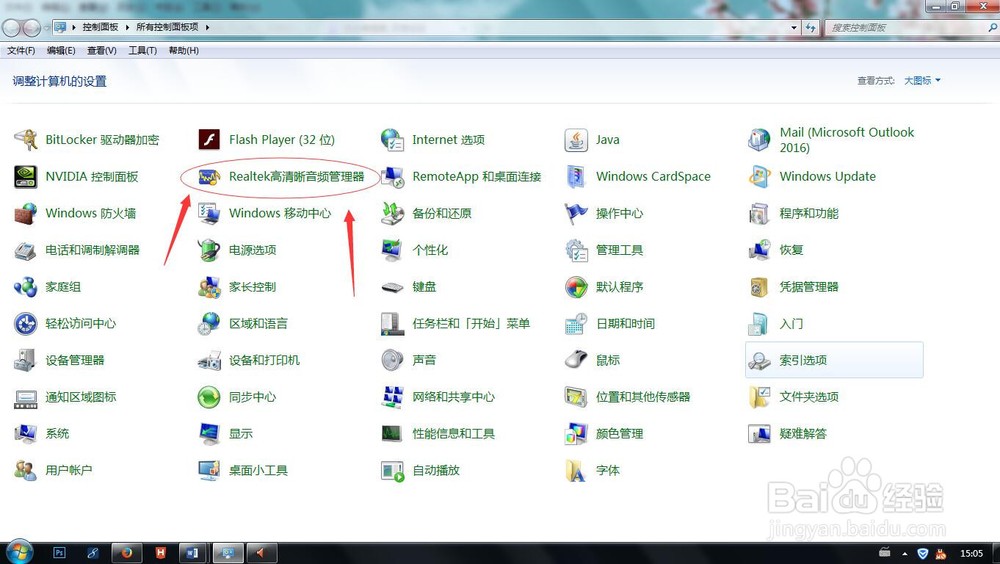Screen dimensions: 1000x564
Task: Open the 声音 speaker icon
Action: 392,360
